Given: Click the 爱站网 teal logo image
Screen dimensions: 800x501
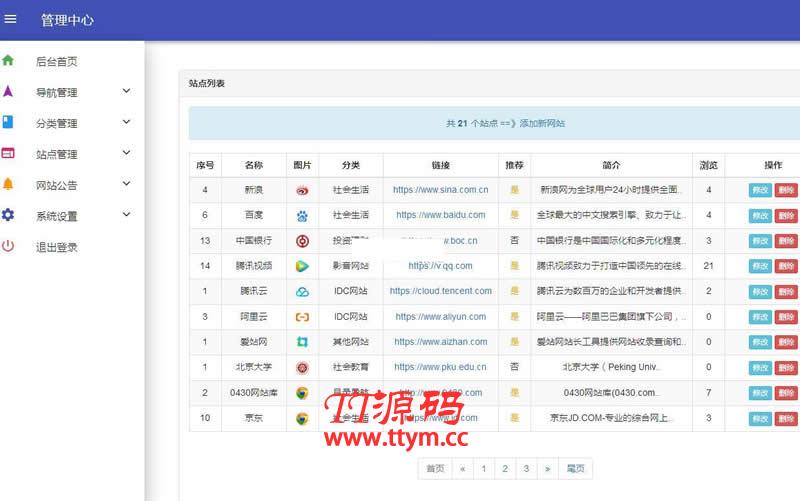Looking at the screenshot, I should [x=302, y=342].
